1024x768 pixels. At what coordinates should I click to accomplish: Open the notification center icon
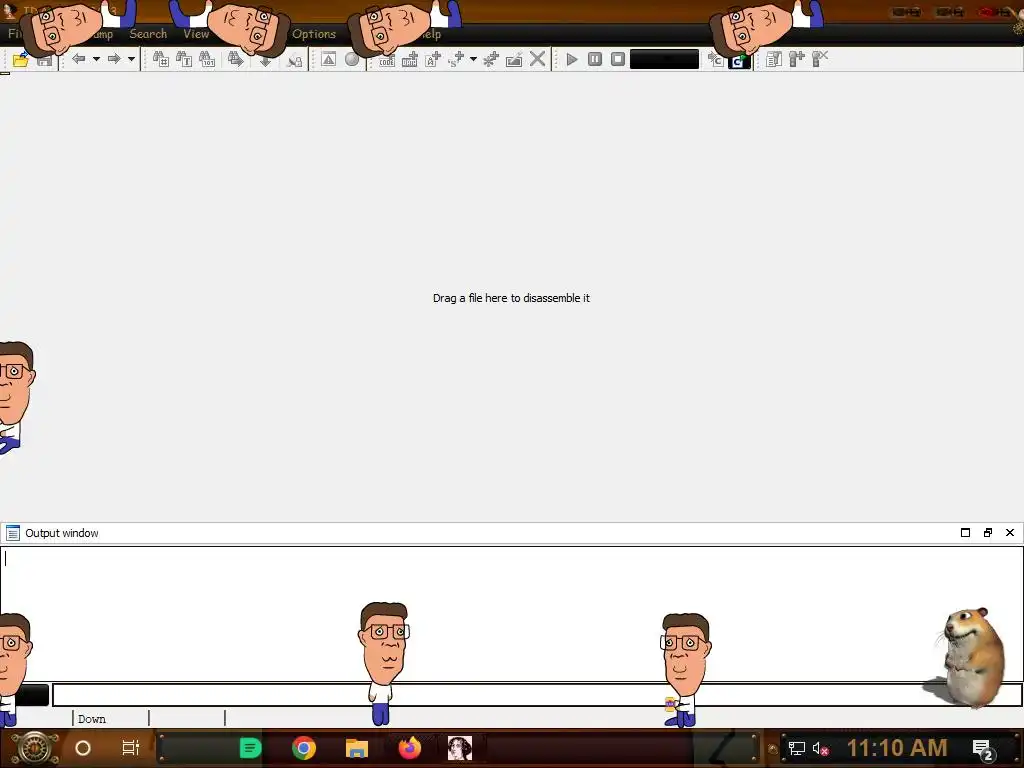[983, 750]
